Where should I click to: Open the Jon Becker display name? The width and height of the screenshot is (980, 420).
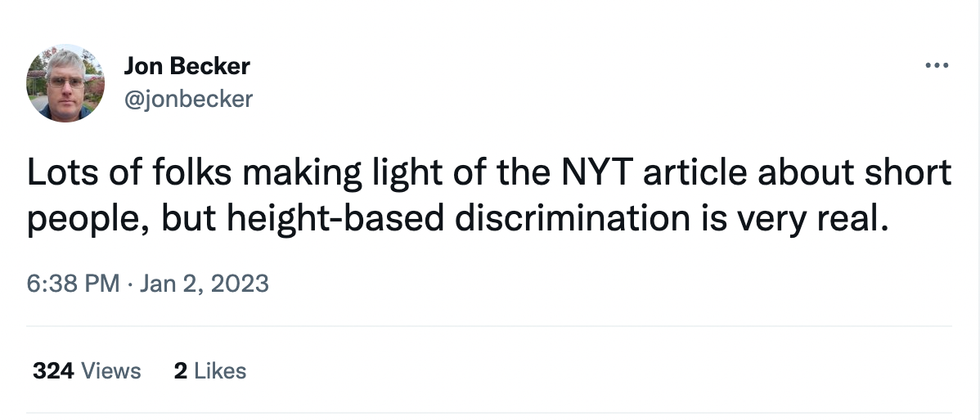187,67
